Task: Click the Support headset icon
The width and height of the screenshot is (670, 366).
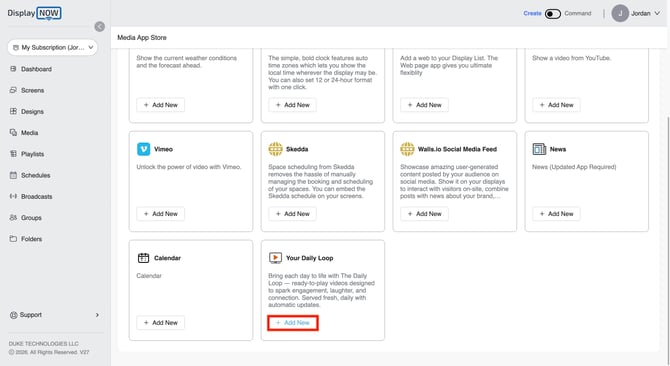Action: point(13,315)
